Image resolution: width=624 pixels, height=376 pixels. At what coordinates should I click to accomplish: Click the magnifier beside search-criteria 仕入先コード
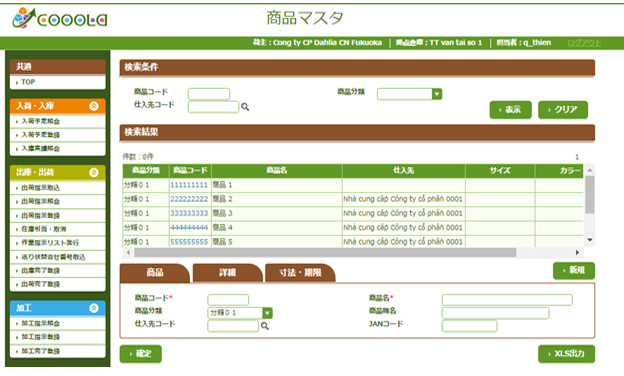[x=245, y=107]
